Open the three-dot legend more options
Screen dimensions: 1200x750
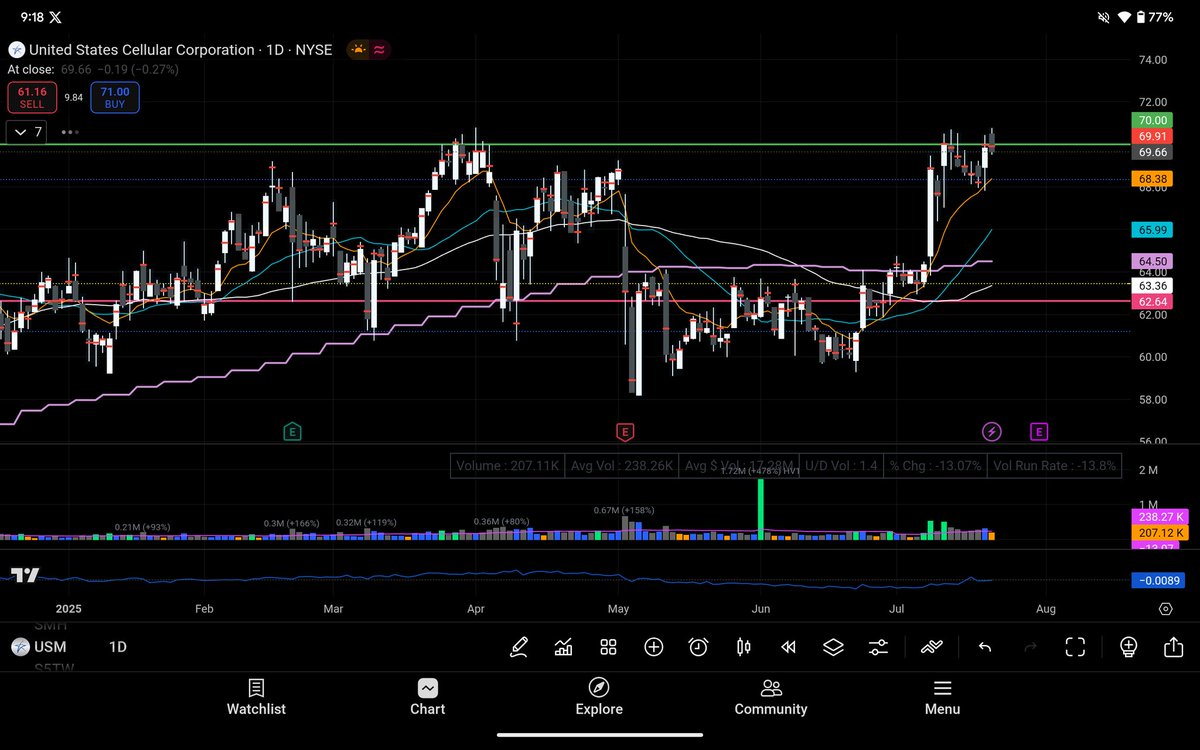(69, 132)
